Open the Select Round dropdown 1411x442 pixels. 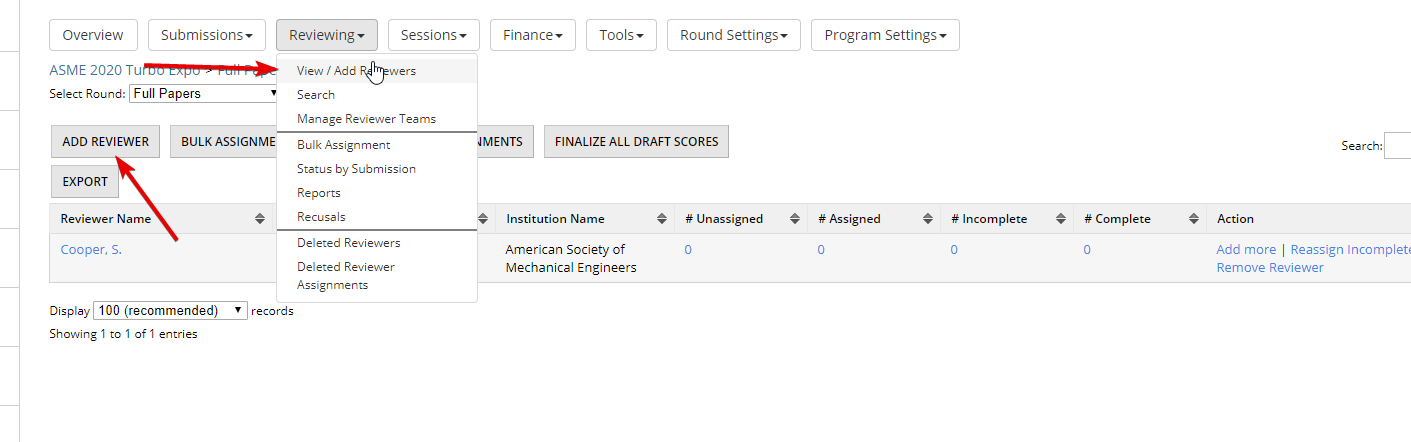pos(204,94)
